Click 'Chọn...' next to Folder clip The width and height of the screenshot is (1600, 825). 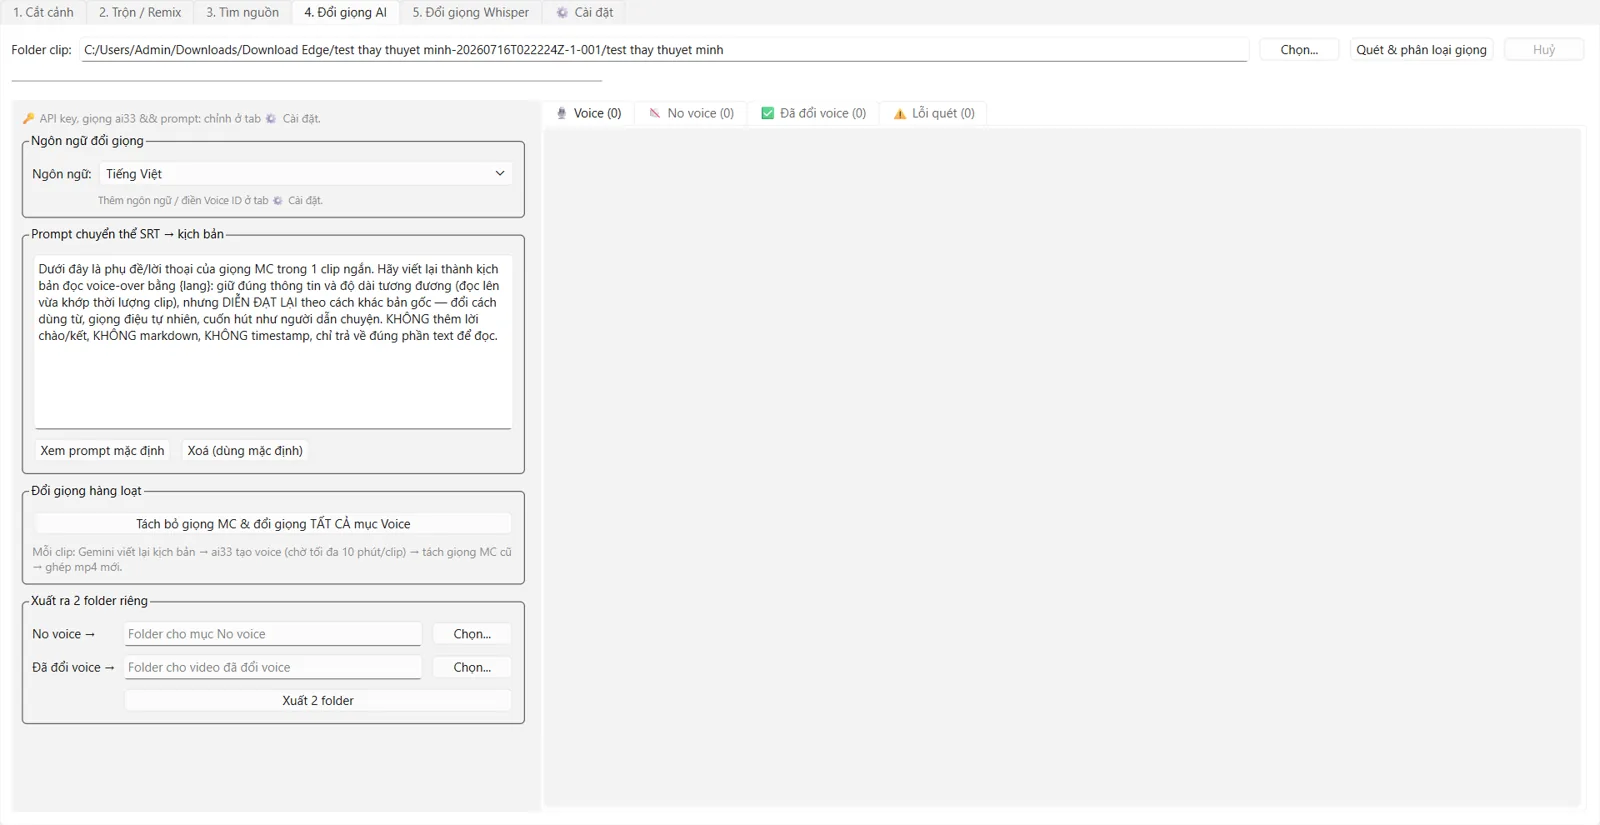point(1299,50)
